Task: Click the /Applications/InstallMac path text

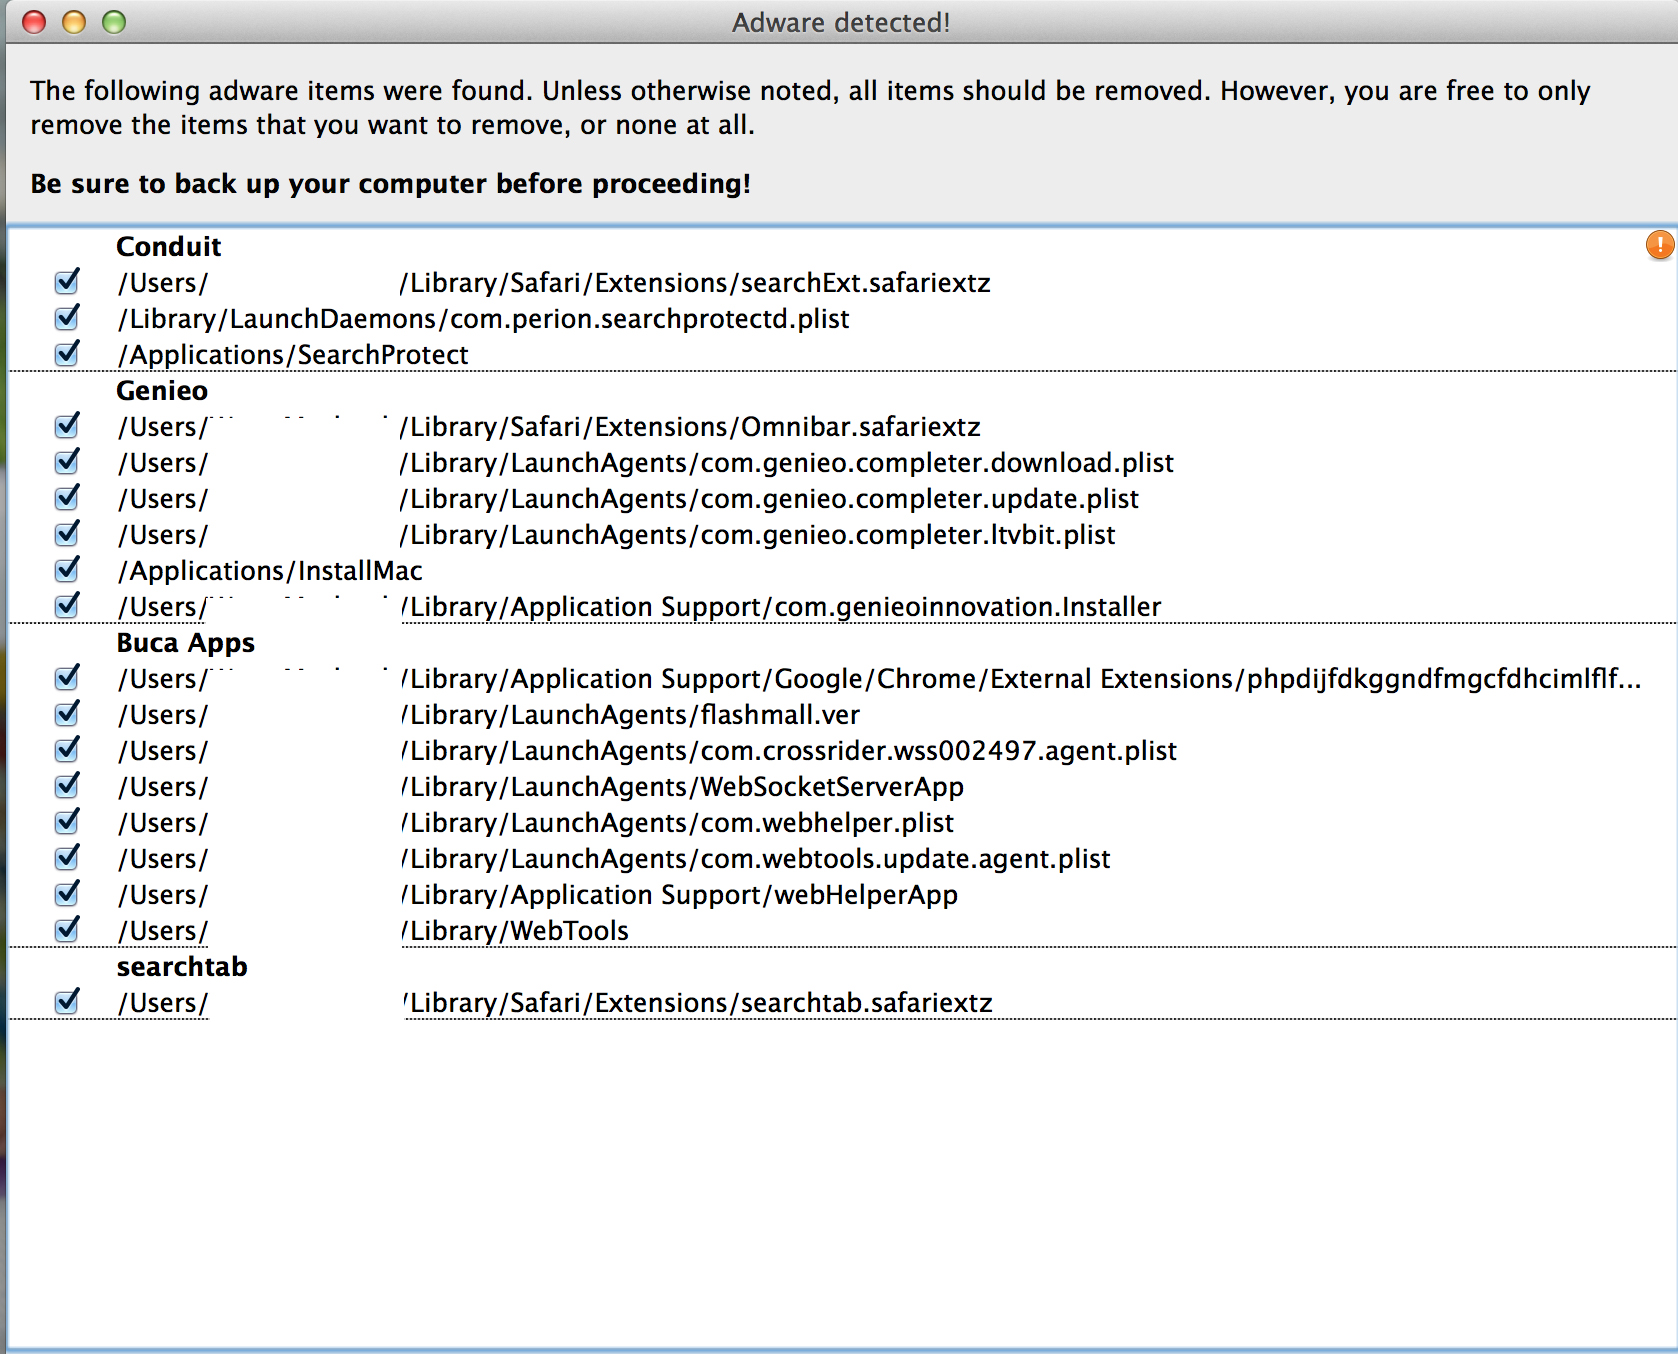Action: (270, 571)
